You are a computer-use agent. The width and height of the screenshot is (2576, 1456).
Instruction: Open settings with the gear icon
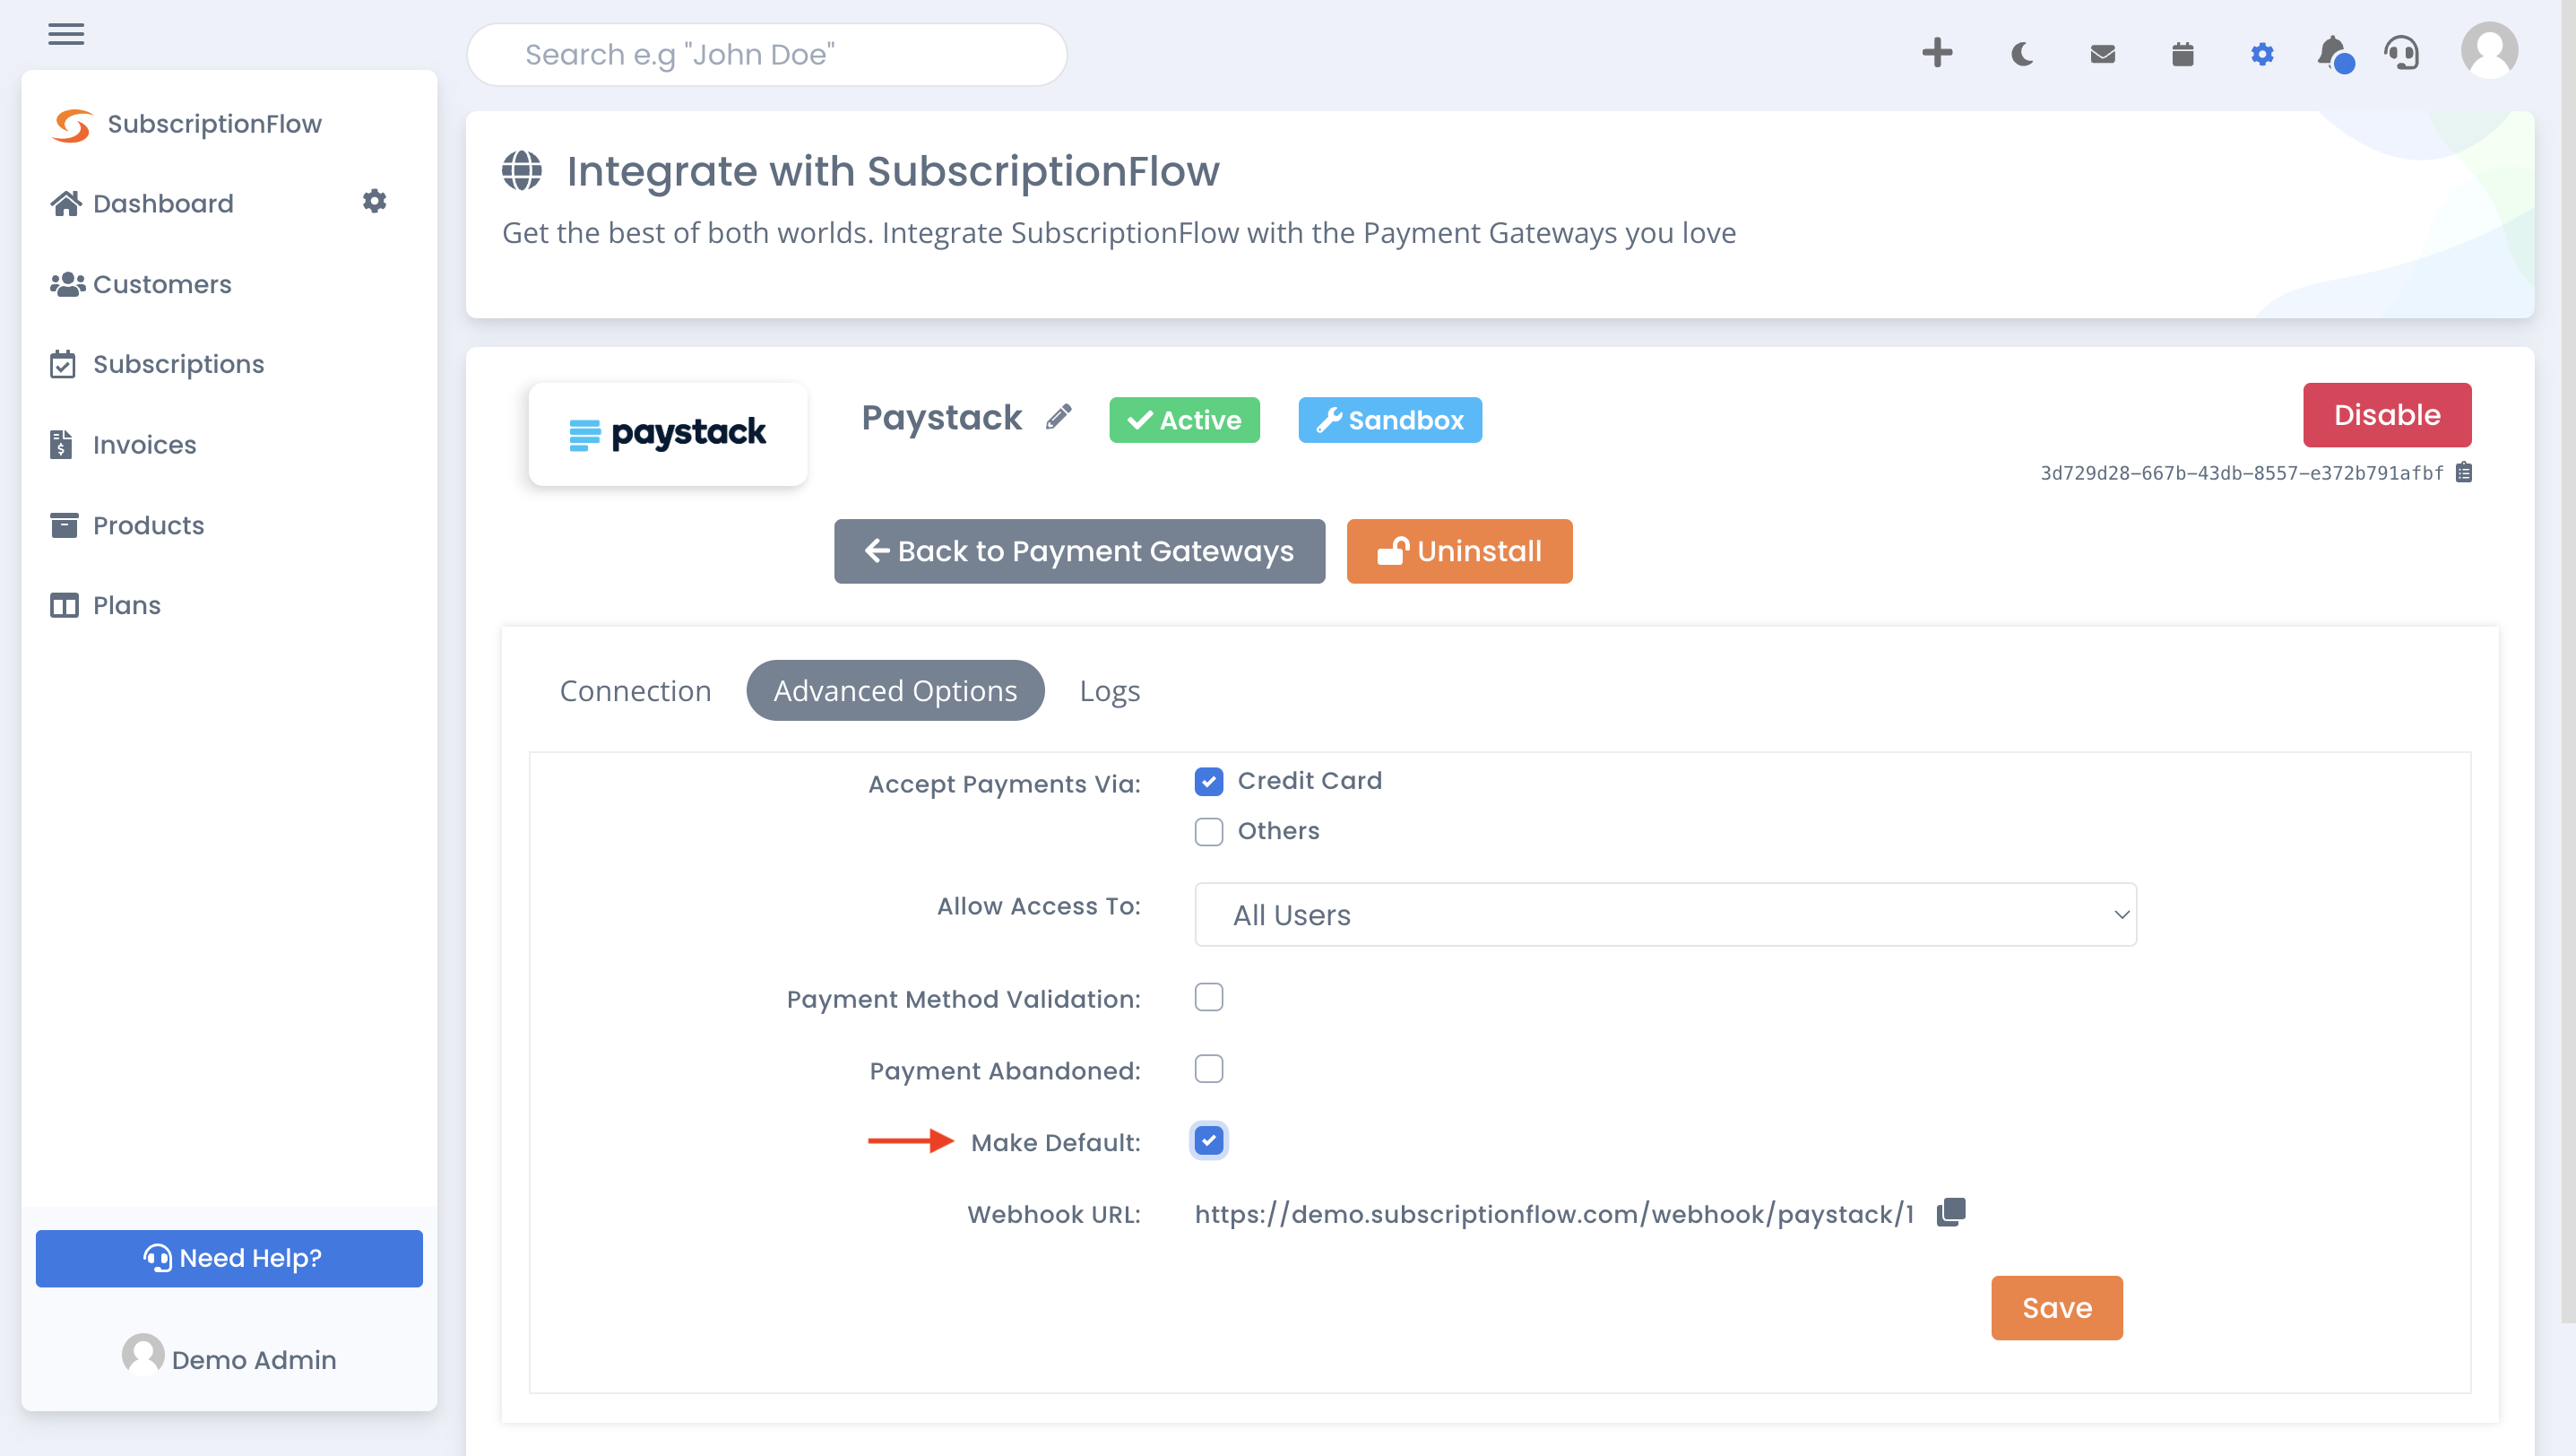[x=2262, y=53]
